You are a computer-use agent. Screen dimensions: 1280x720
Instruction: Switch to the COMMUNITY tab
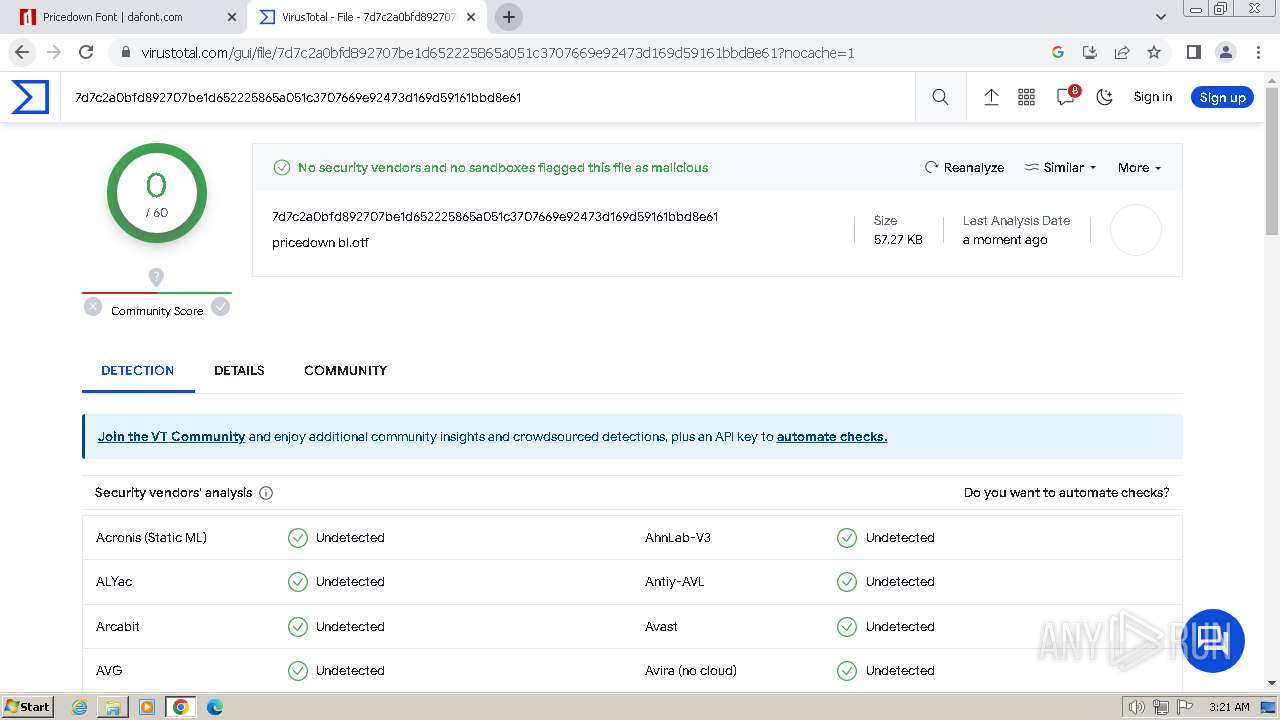(345, 370)
